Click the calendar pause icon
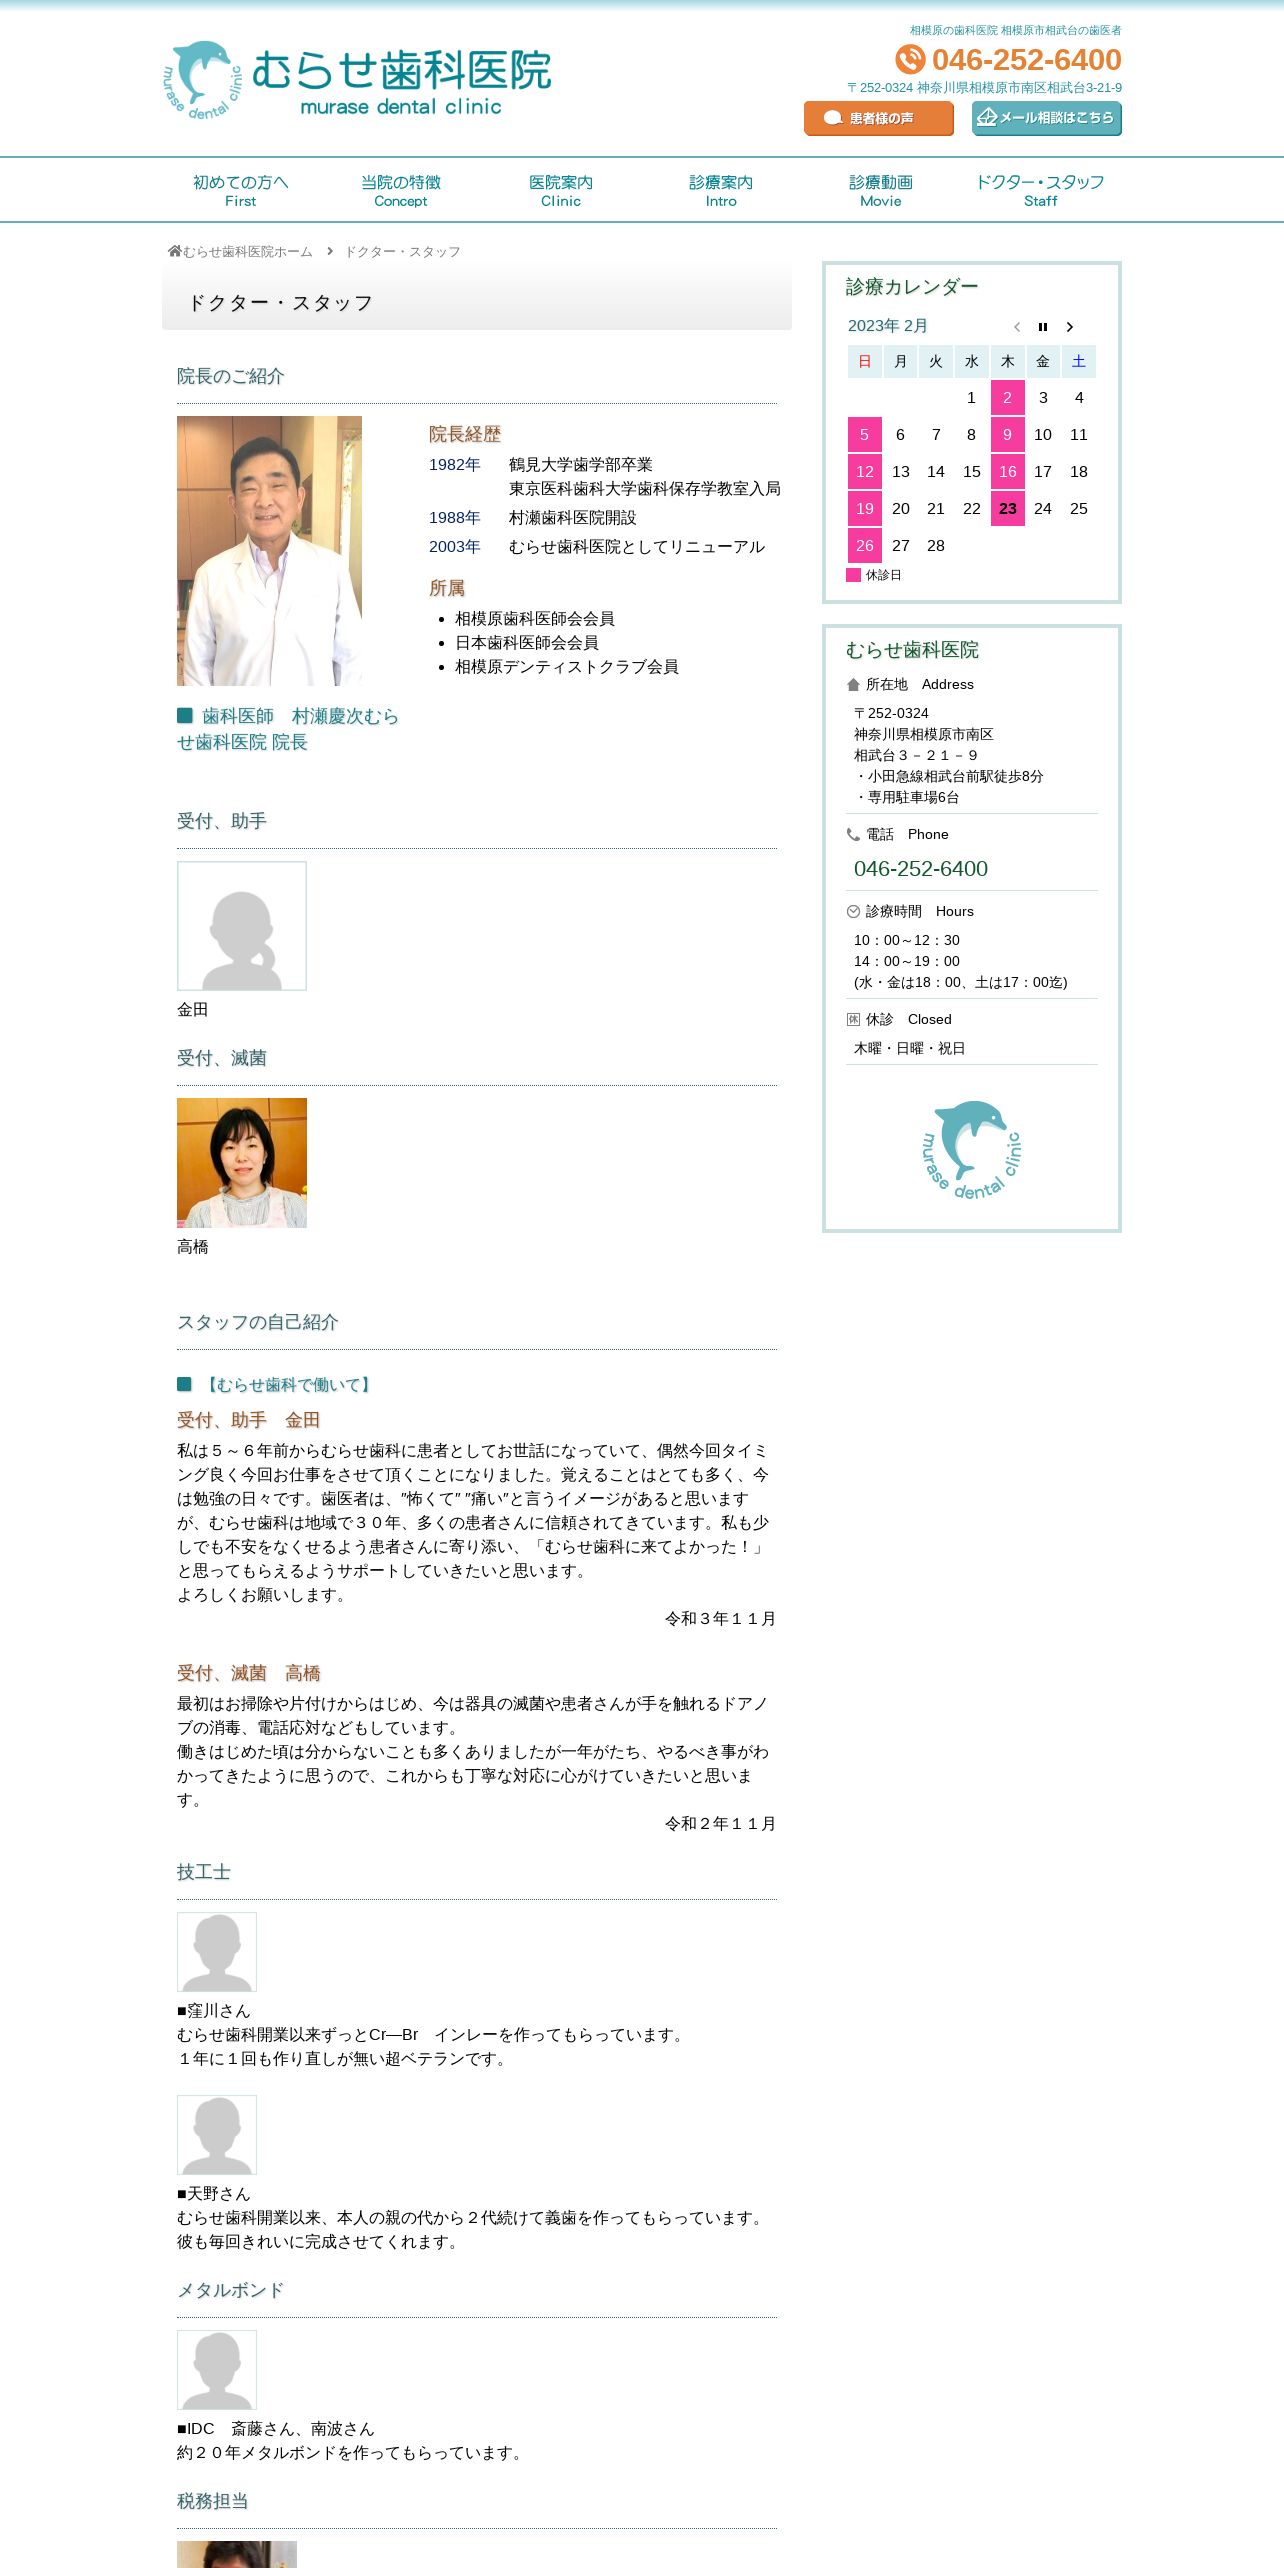Screen dimensions: 1284x2568 click(x=1043, y=327)
